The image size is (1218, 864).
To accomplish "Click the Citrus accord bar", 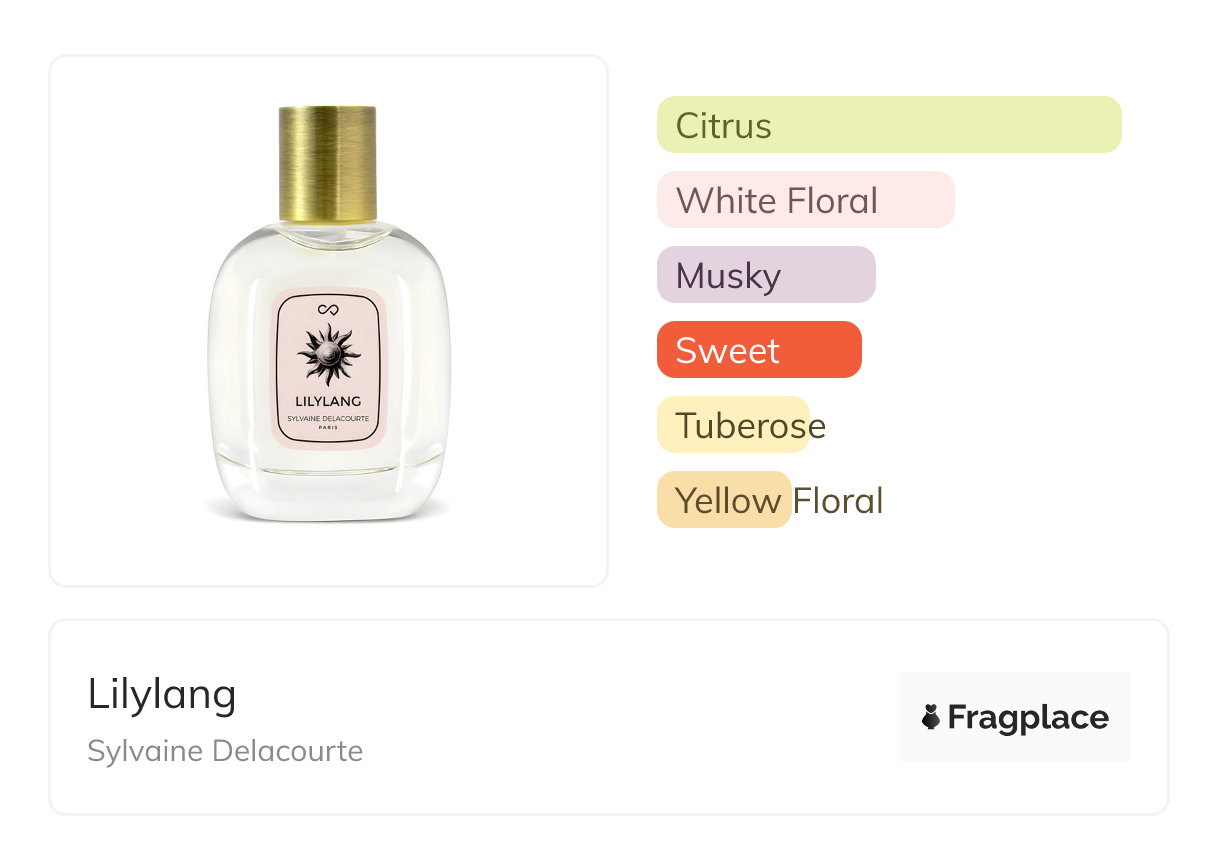I will tap(889, 125).
